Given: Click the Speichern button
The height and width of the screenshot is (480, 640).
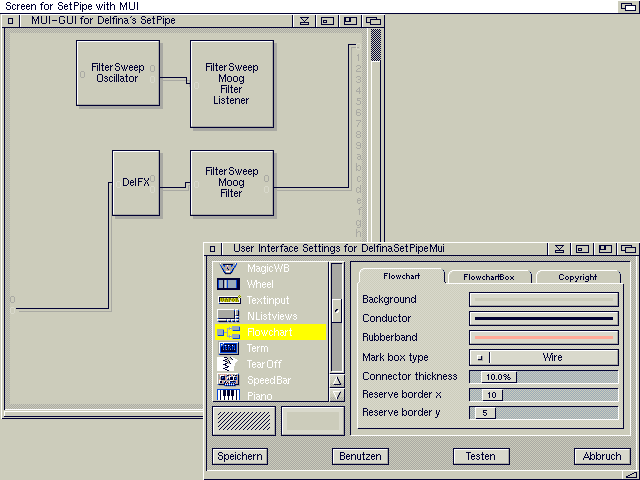Looking at the screenshot, I should (x=240, y=456).
